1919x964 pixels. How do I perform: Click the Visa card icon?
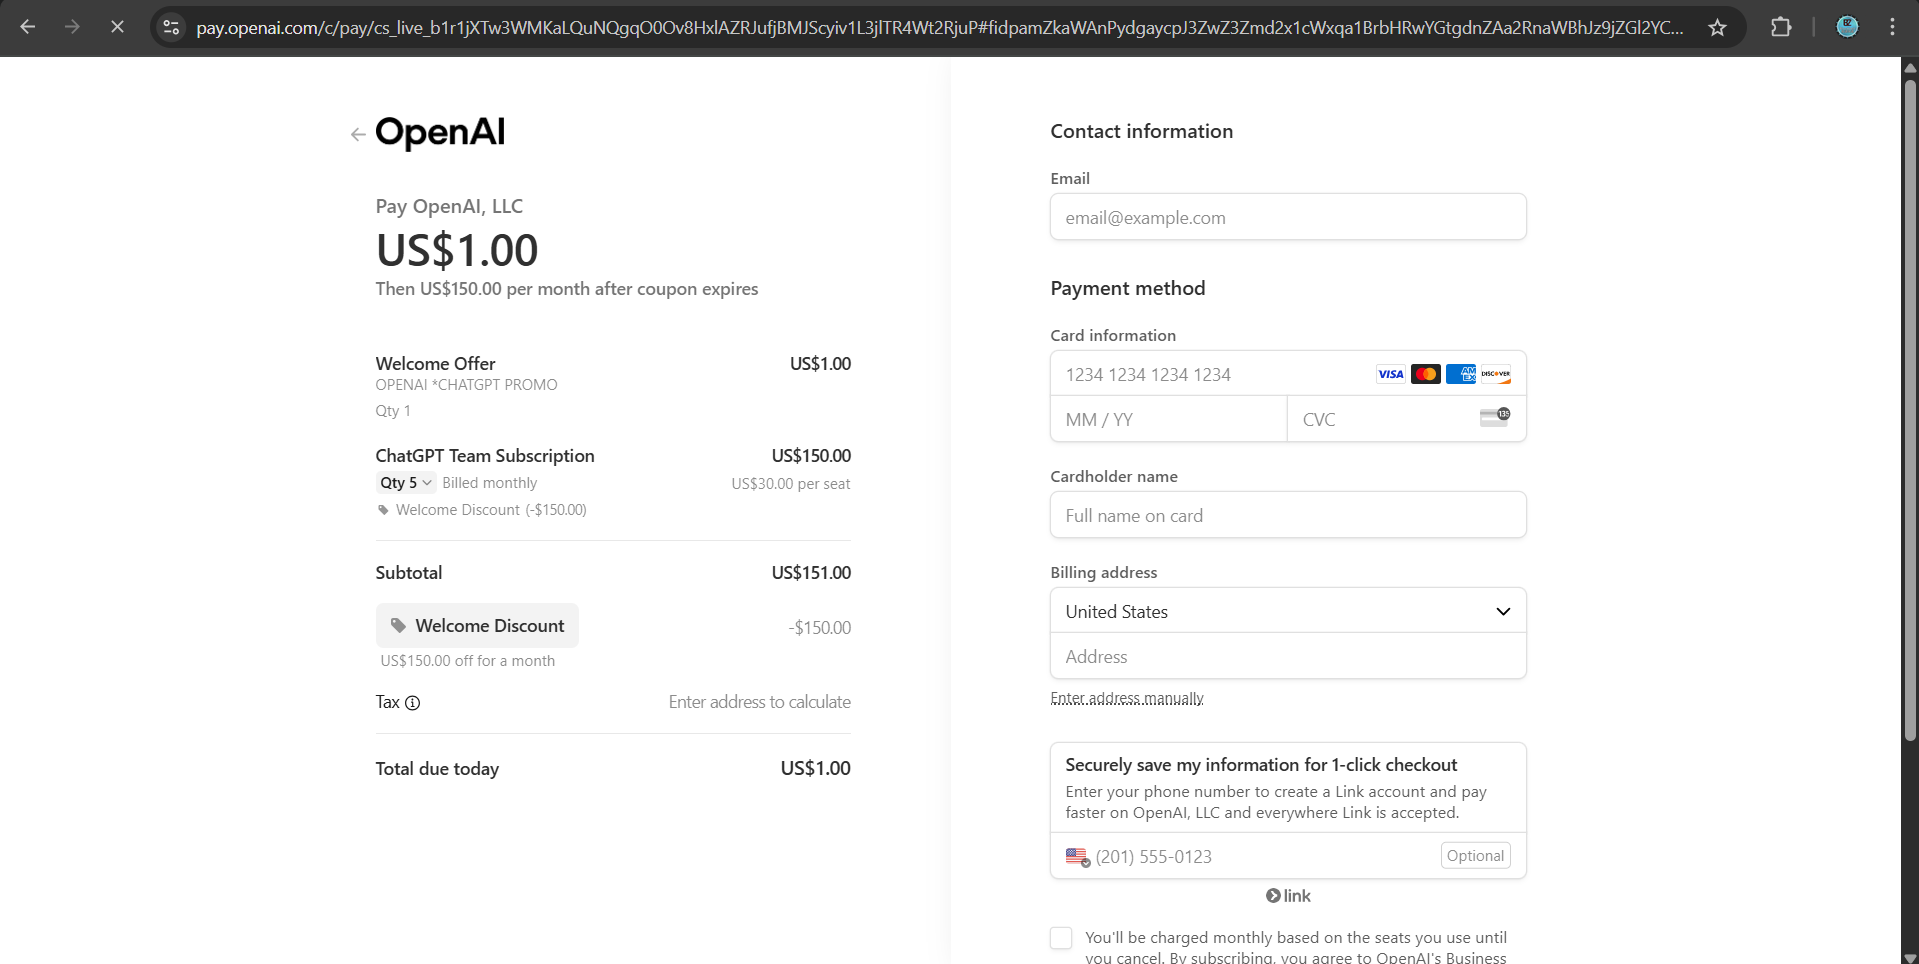click(1390, 374)
